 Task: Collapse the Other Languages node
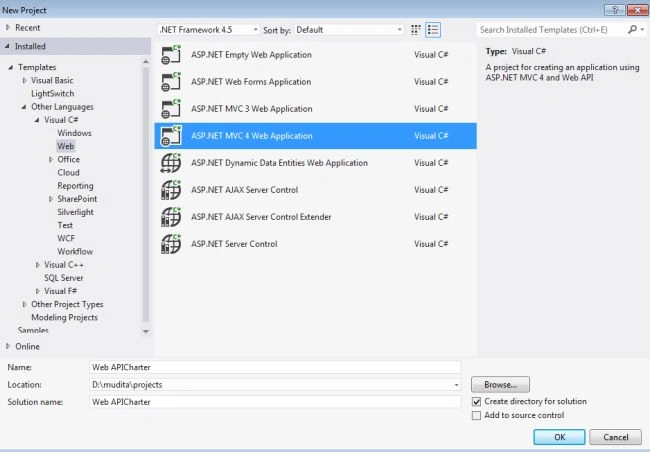point(24,107)
